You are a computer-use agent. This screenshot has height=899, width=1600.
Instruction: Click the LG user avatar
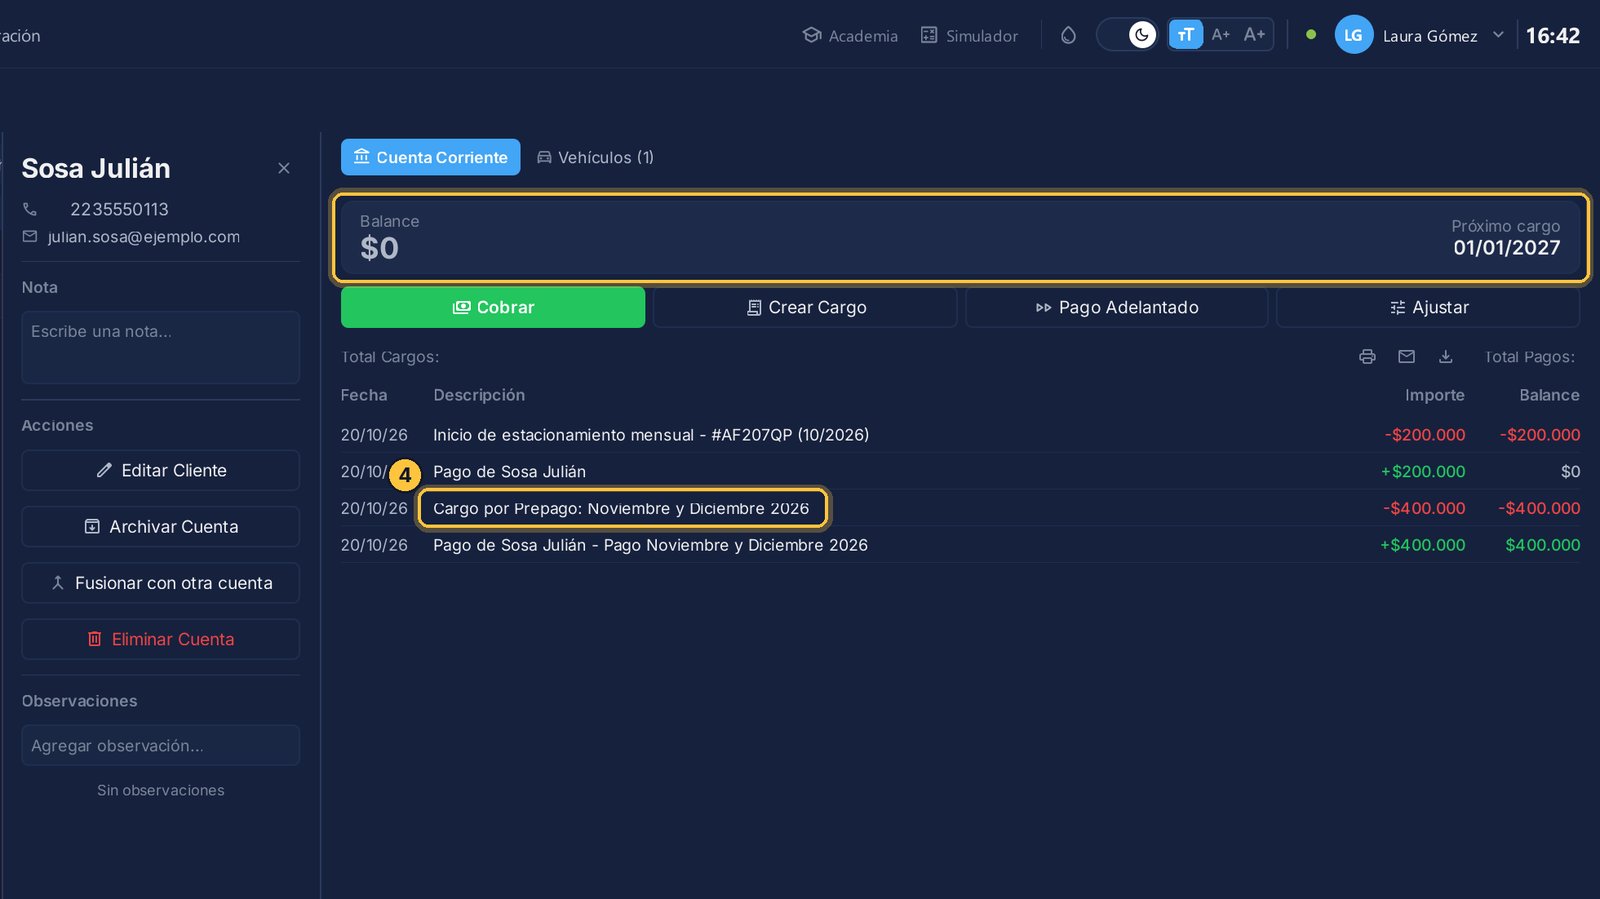pos(1353,35)
